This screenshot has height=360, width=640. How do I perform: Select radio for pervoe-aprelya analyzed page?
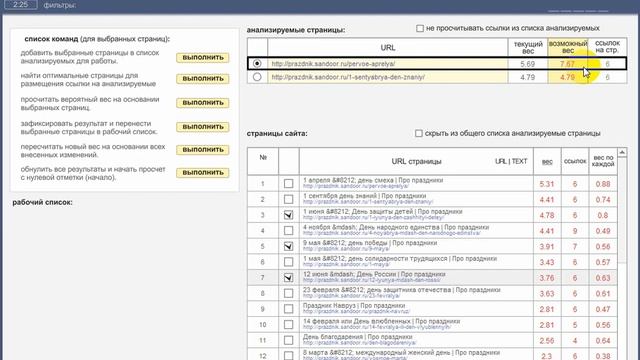click(257, 64)
